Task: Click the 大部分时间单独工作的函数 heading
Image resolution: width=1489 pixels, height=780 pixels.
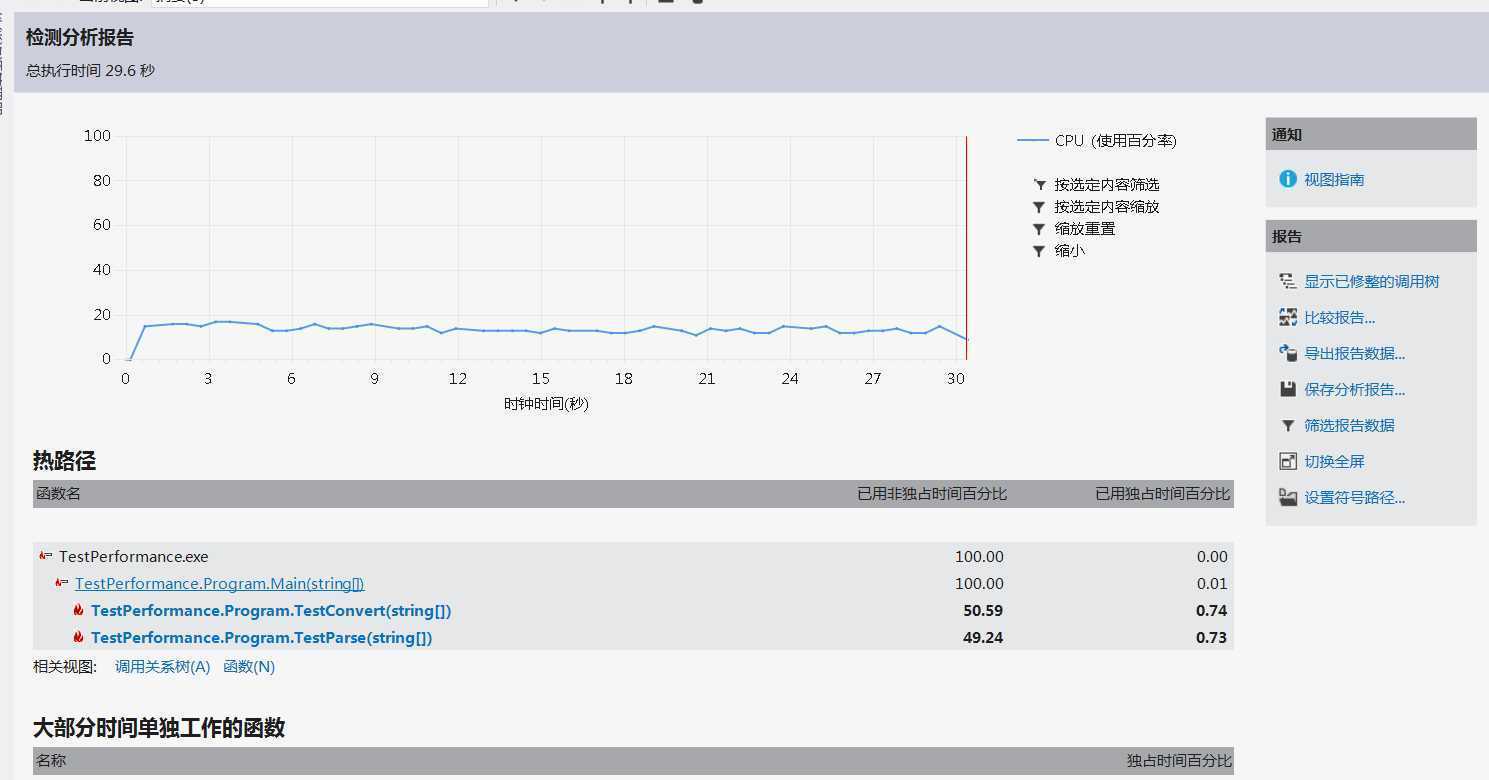Action: click(159, 728)
